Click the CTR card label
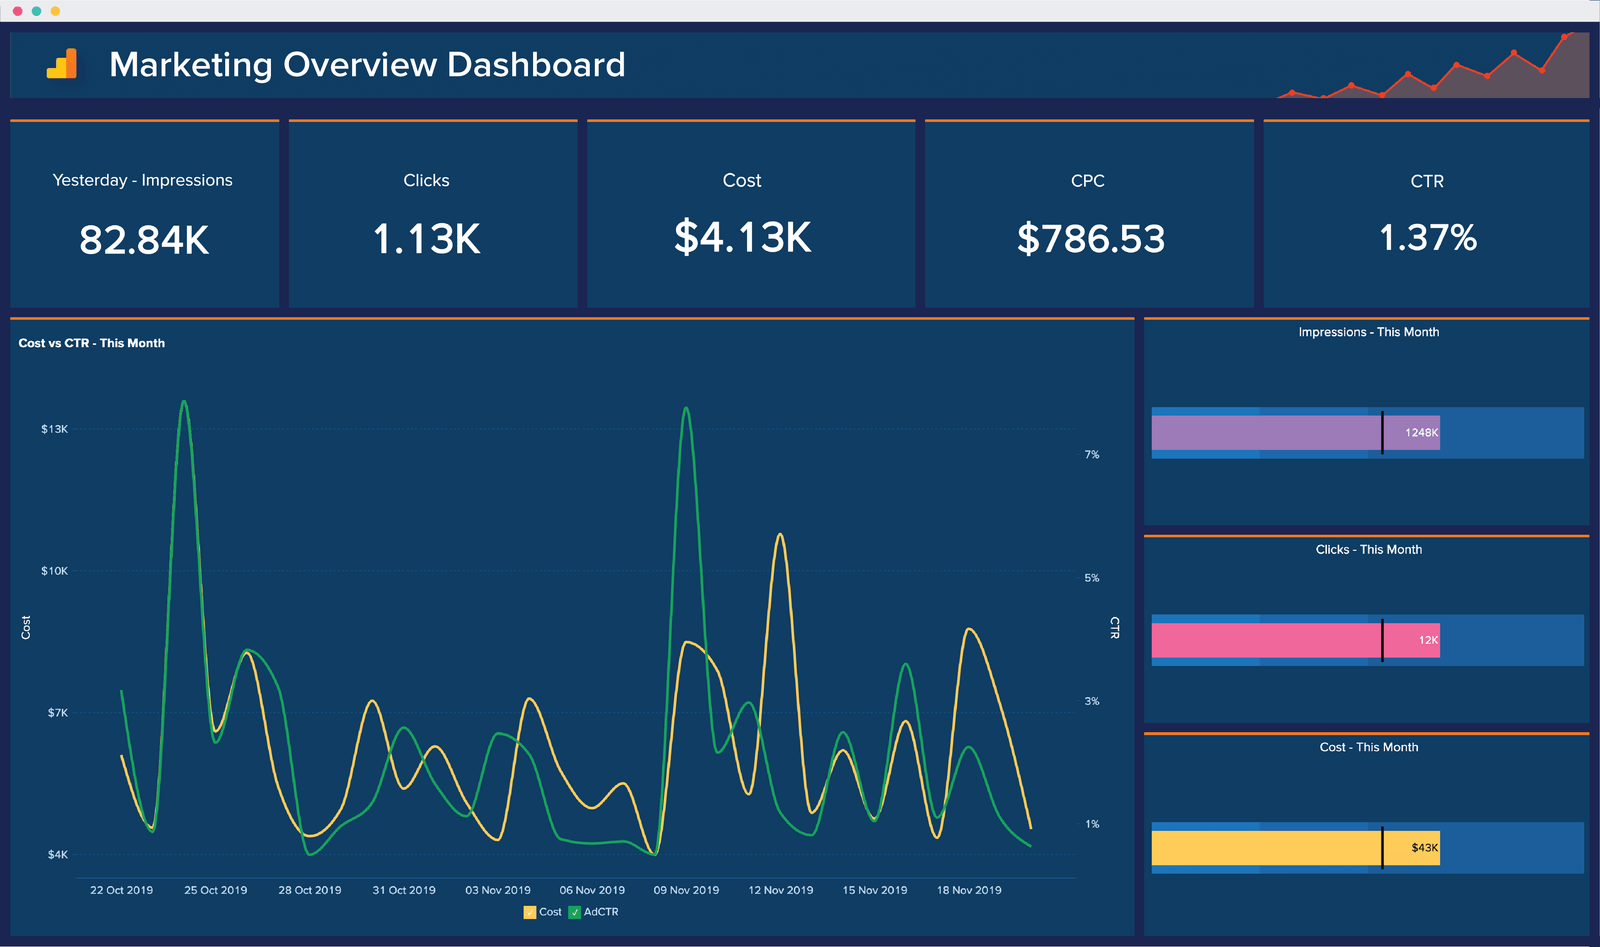 coord(1427,181)
